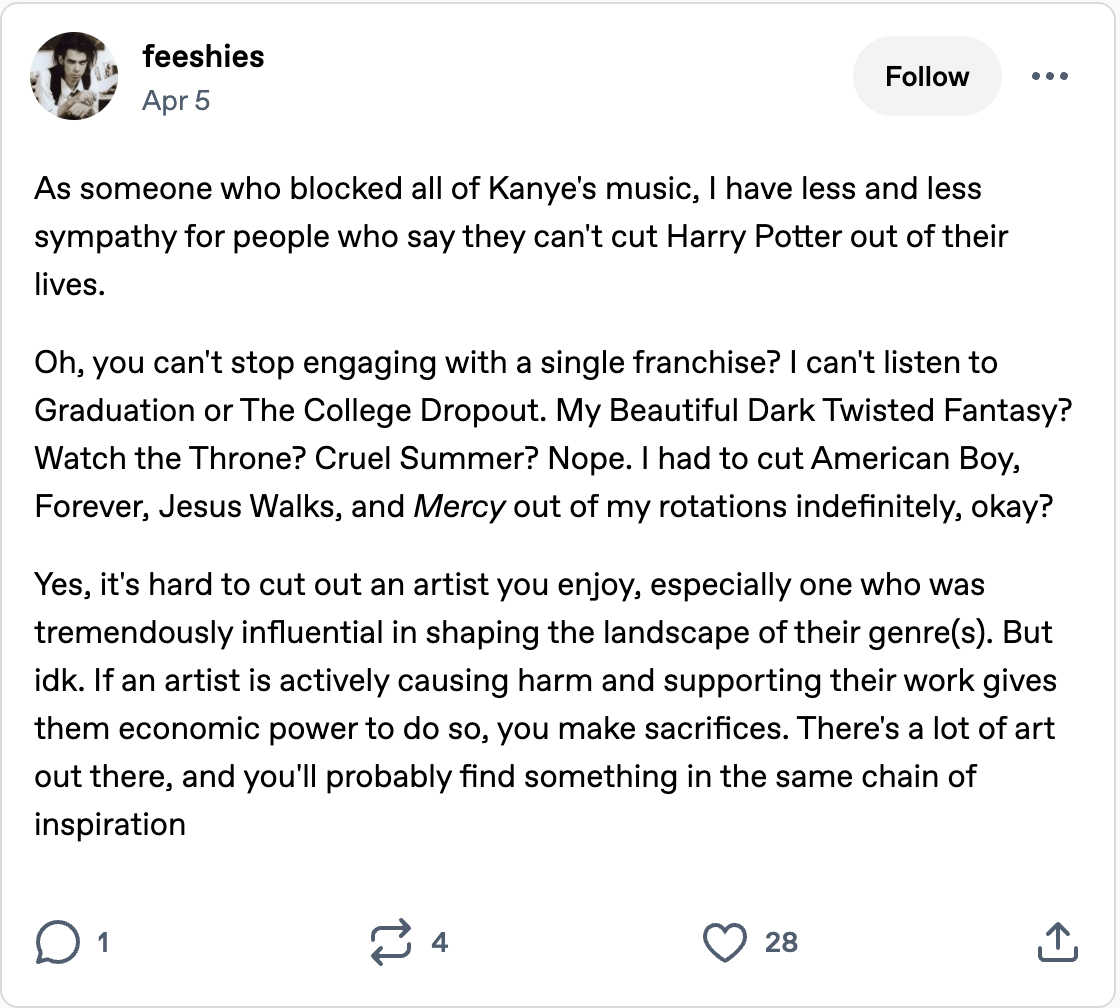
Task: Click the username feeshies
Action: [x=203, y=56]
